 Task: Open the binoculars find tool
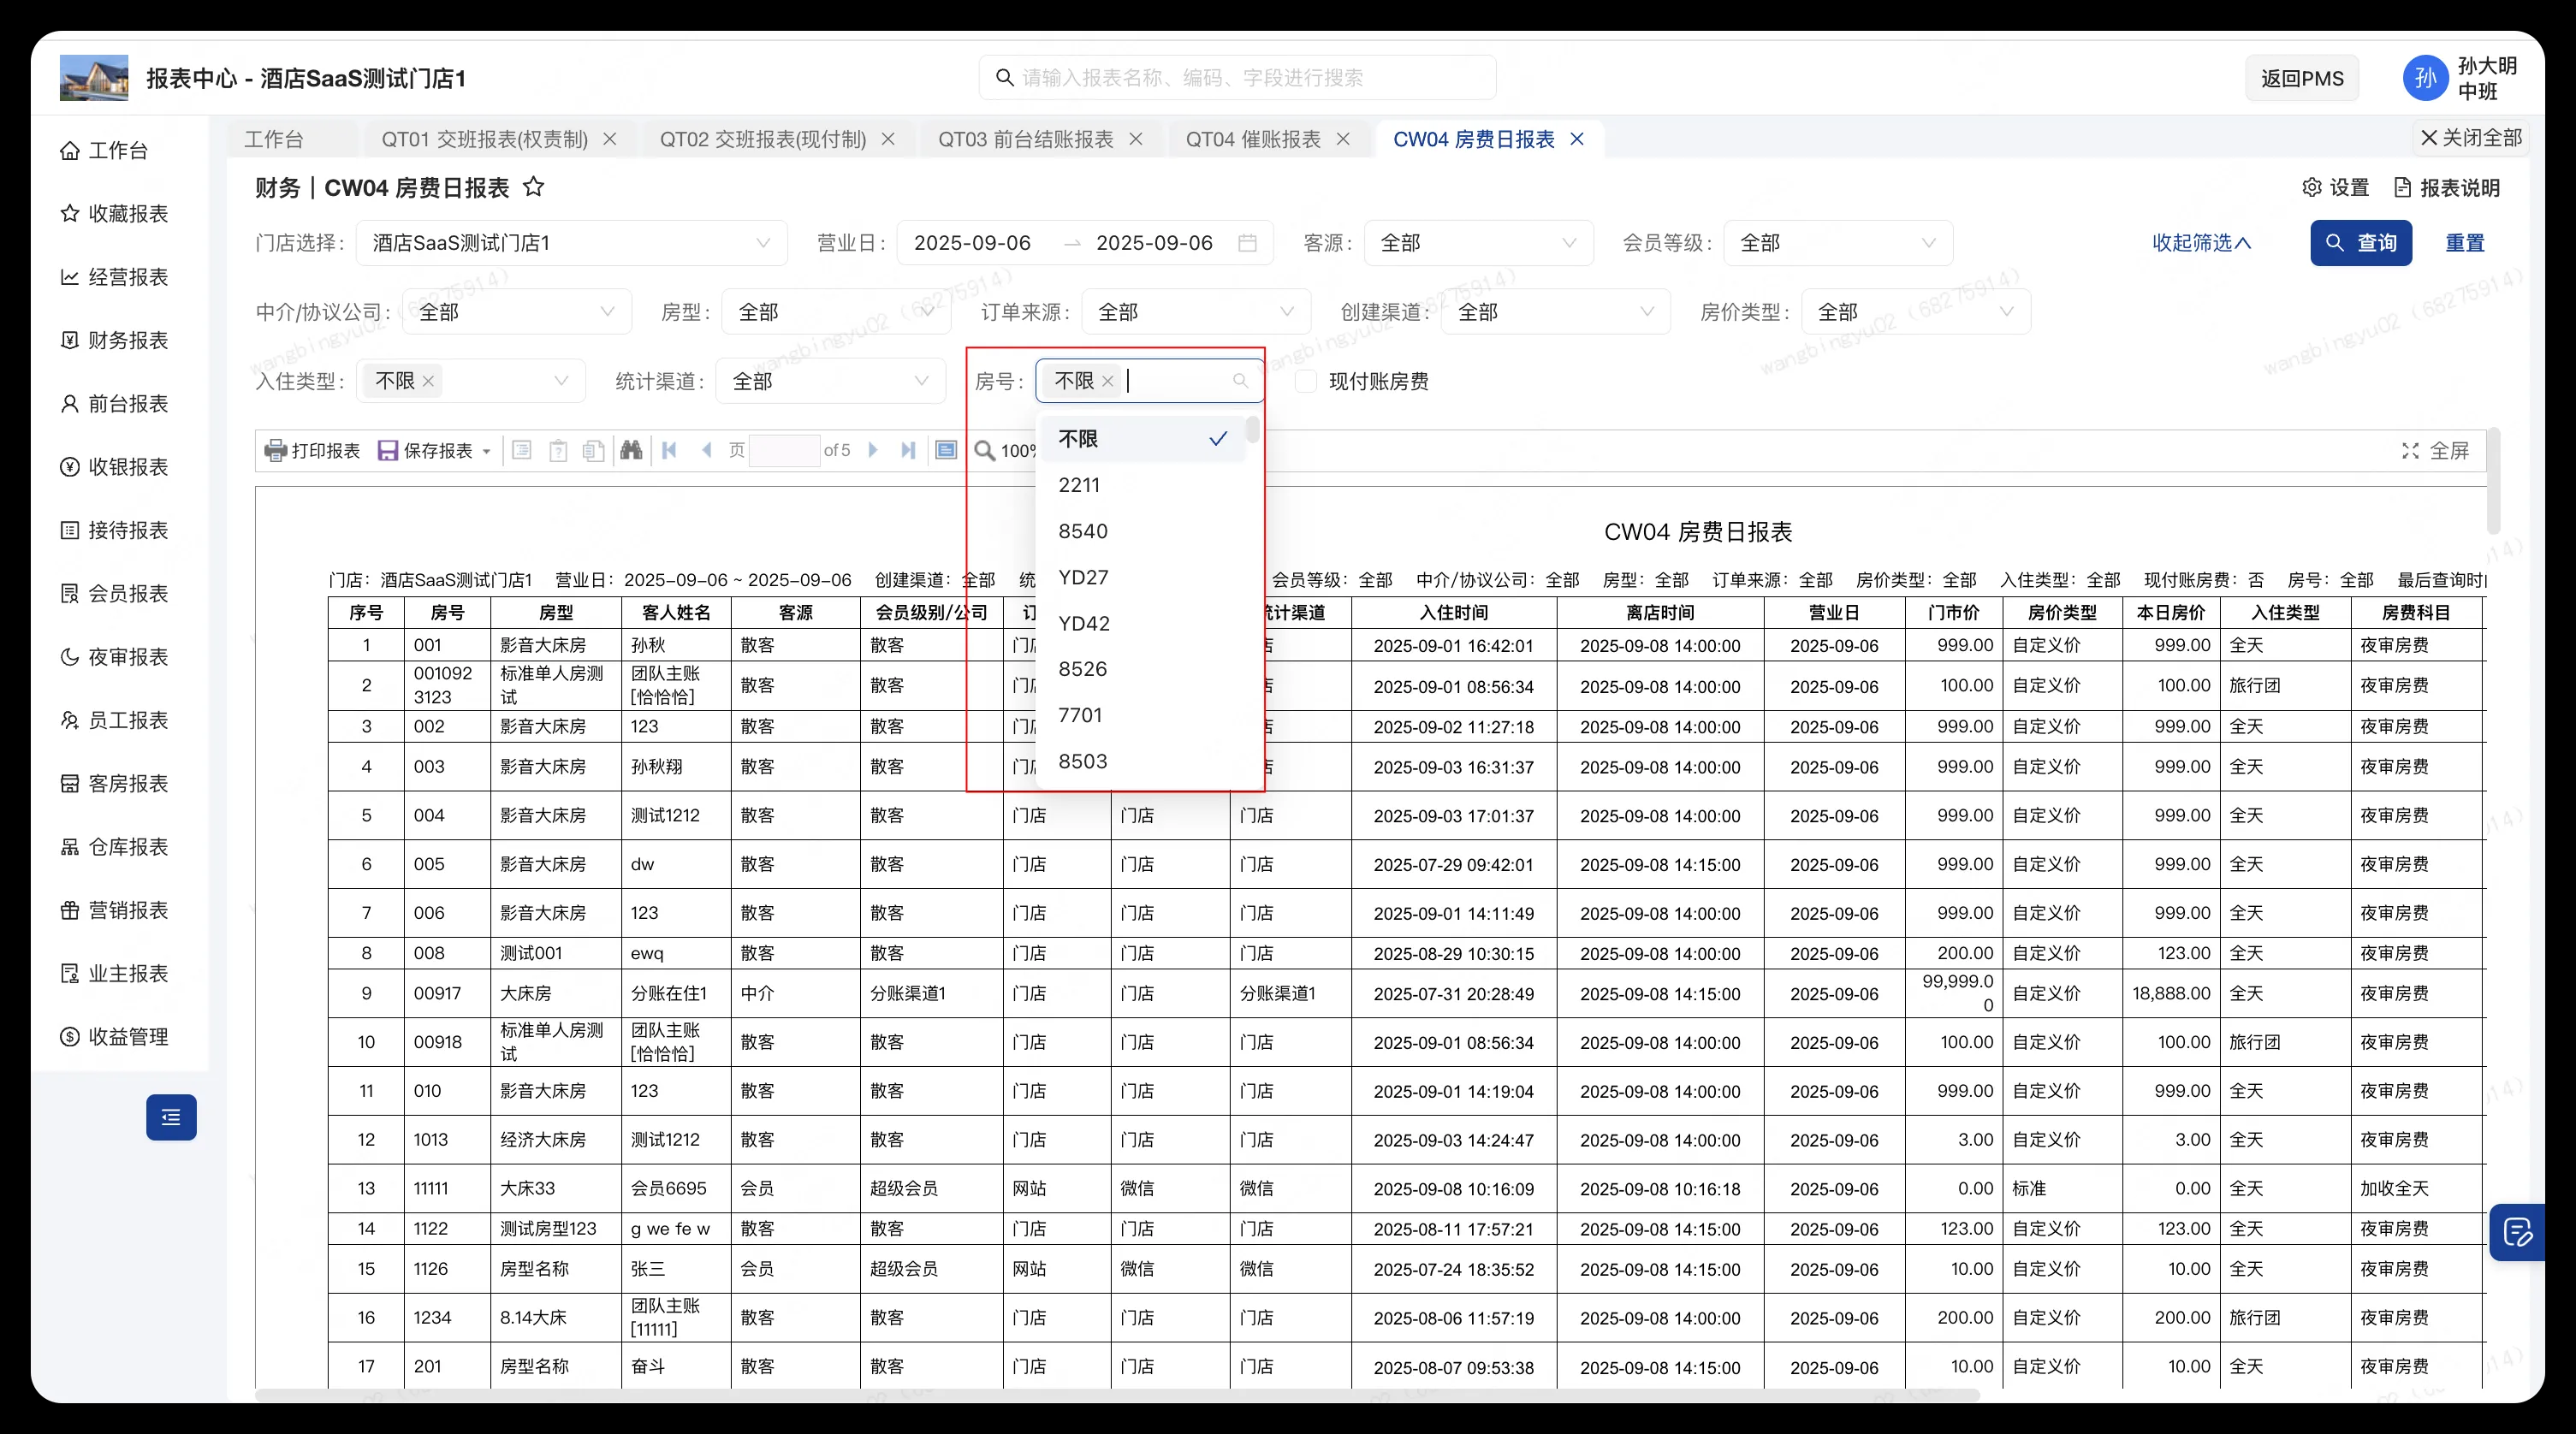tap(631, 450)
